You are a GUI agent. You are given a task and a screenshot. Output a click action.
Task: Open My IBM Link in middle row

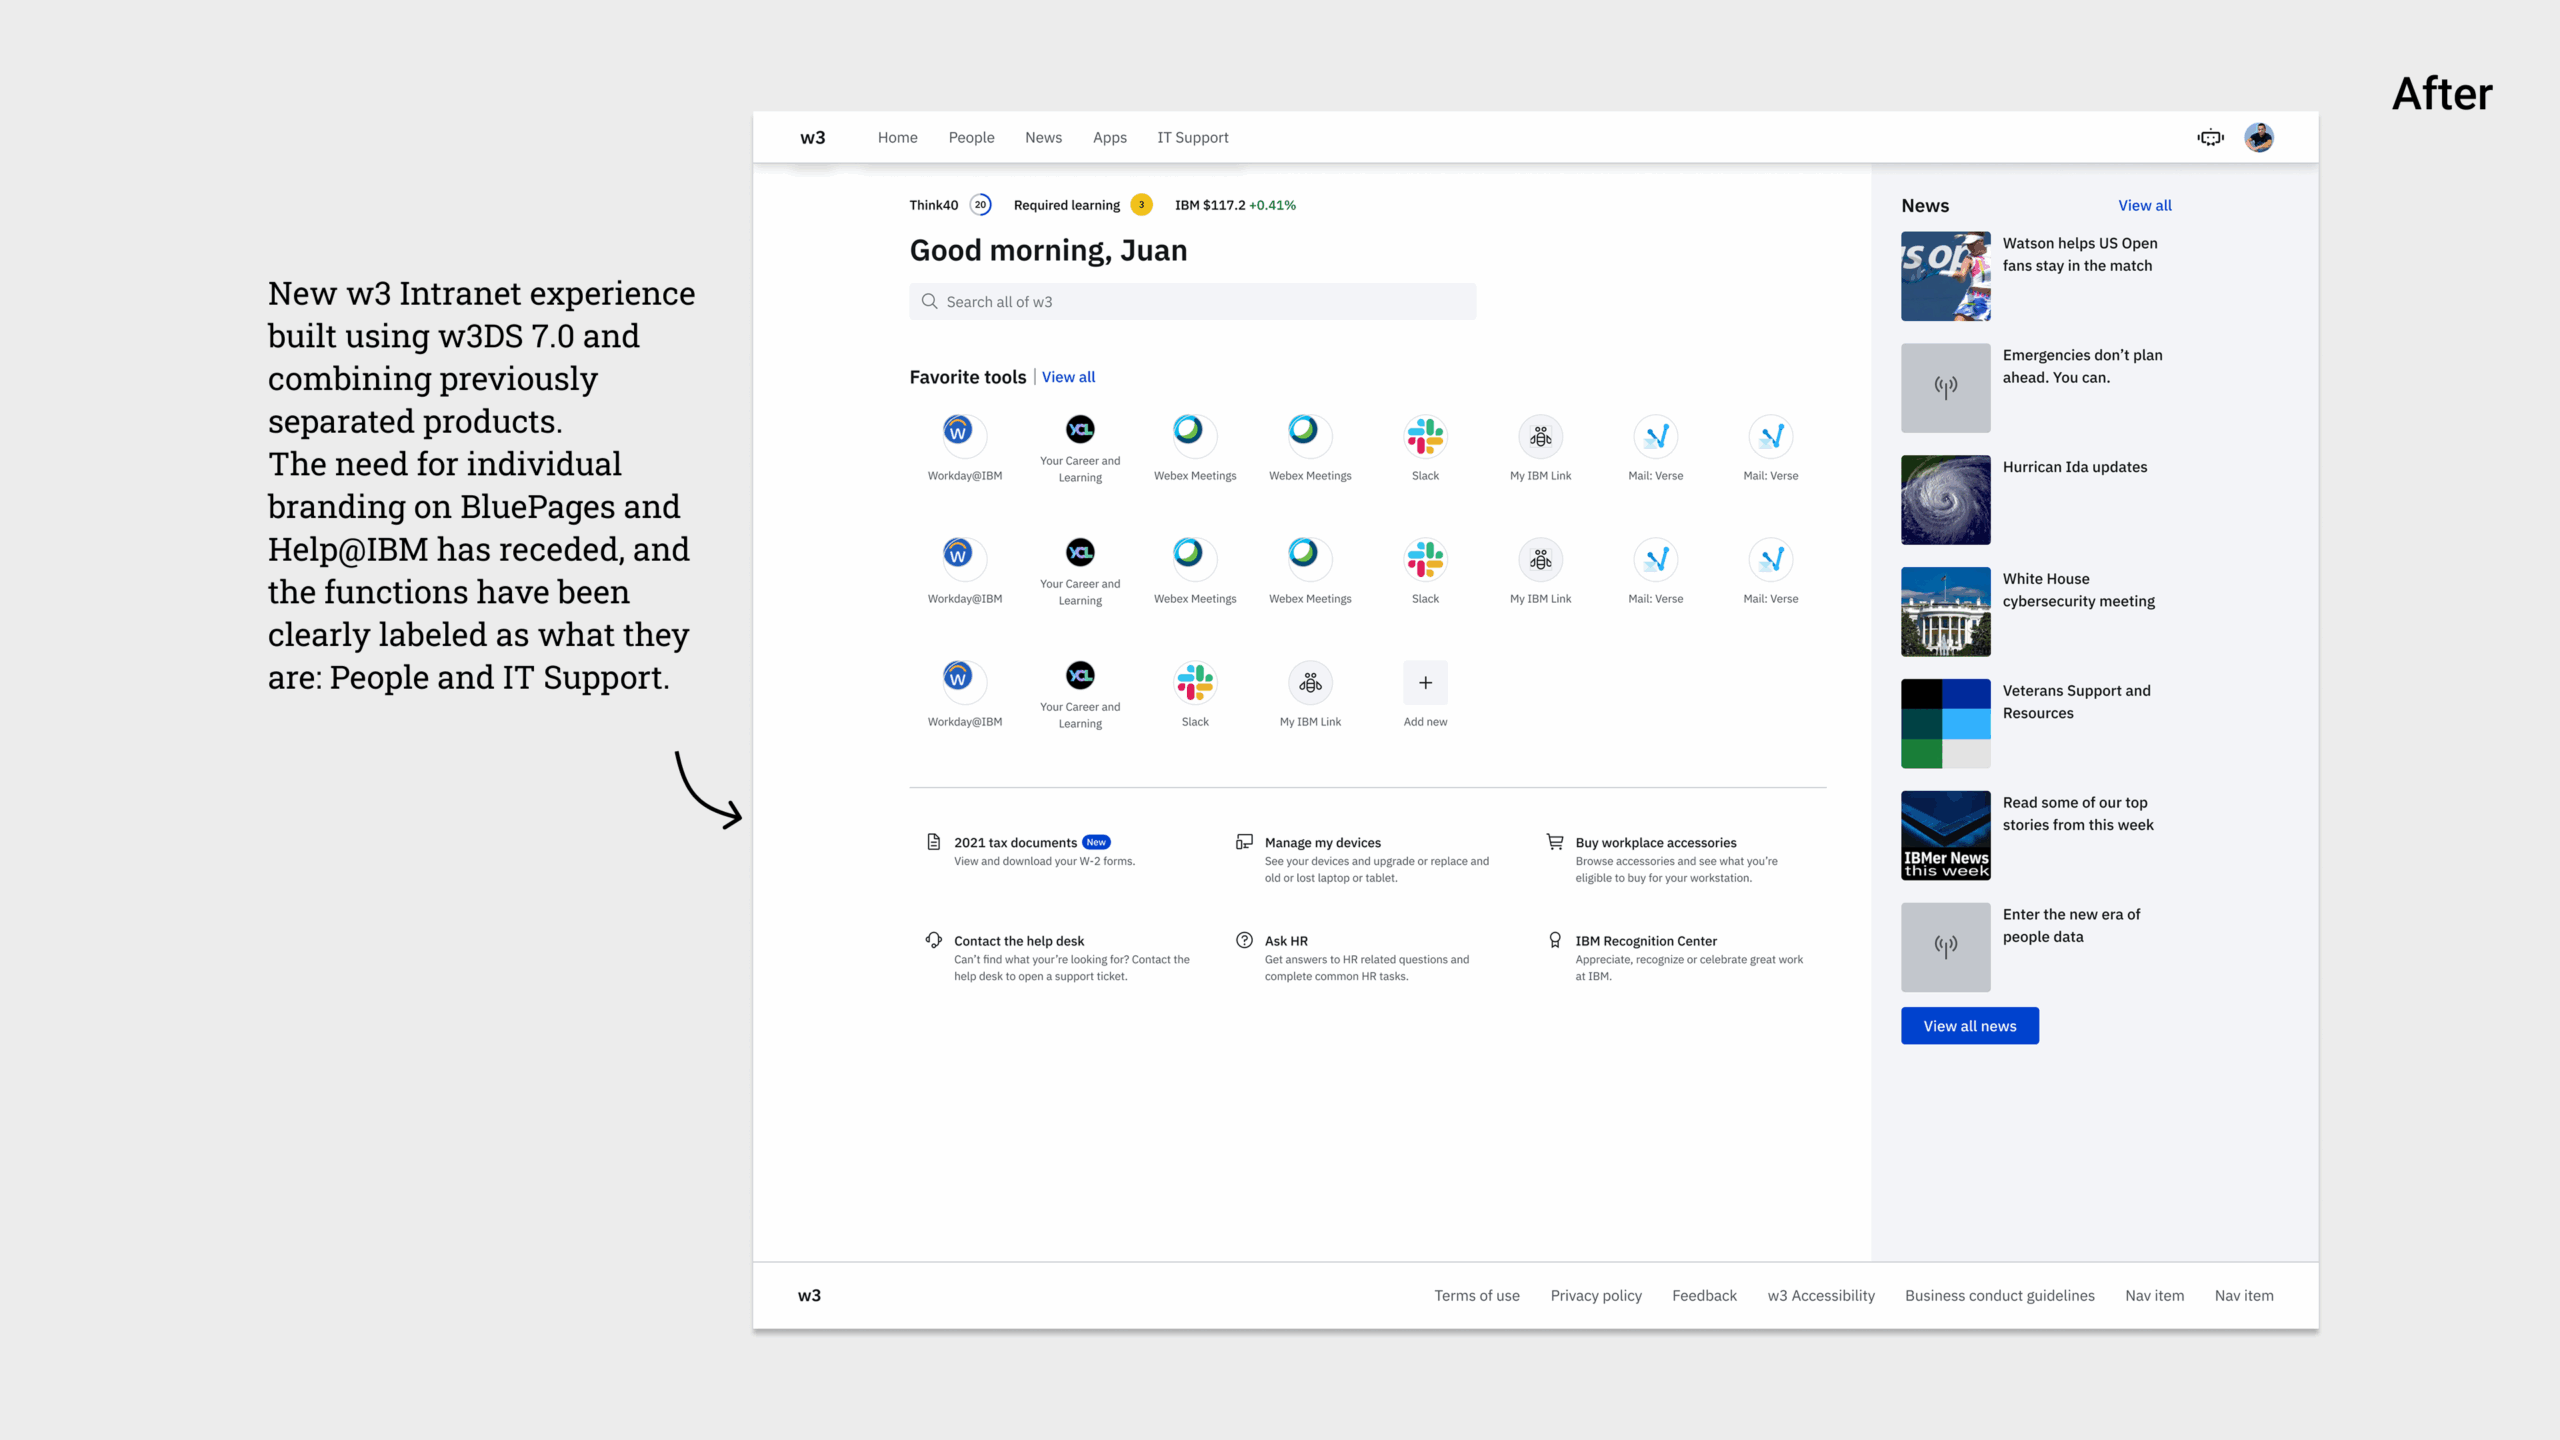pos(1540,559)
